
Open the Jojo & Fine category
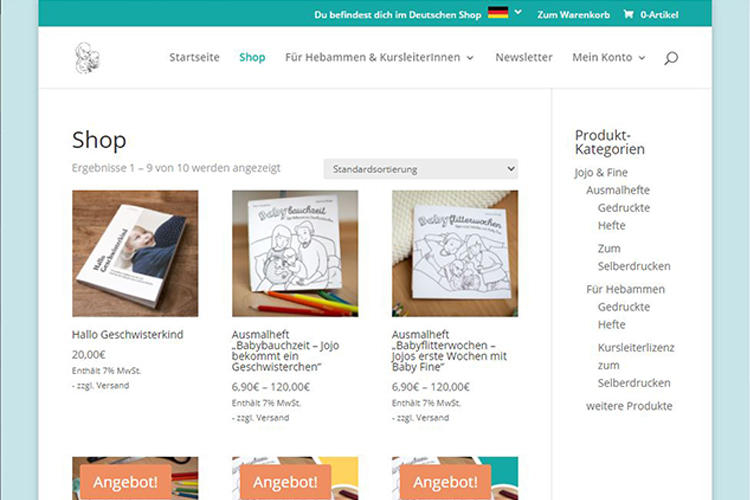coord(601,172)
